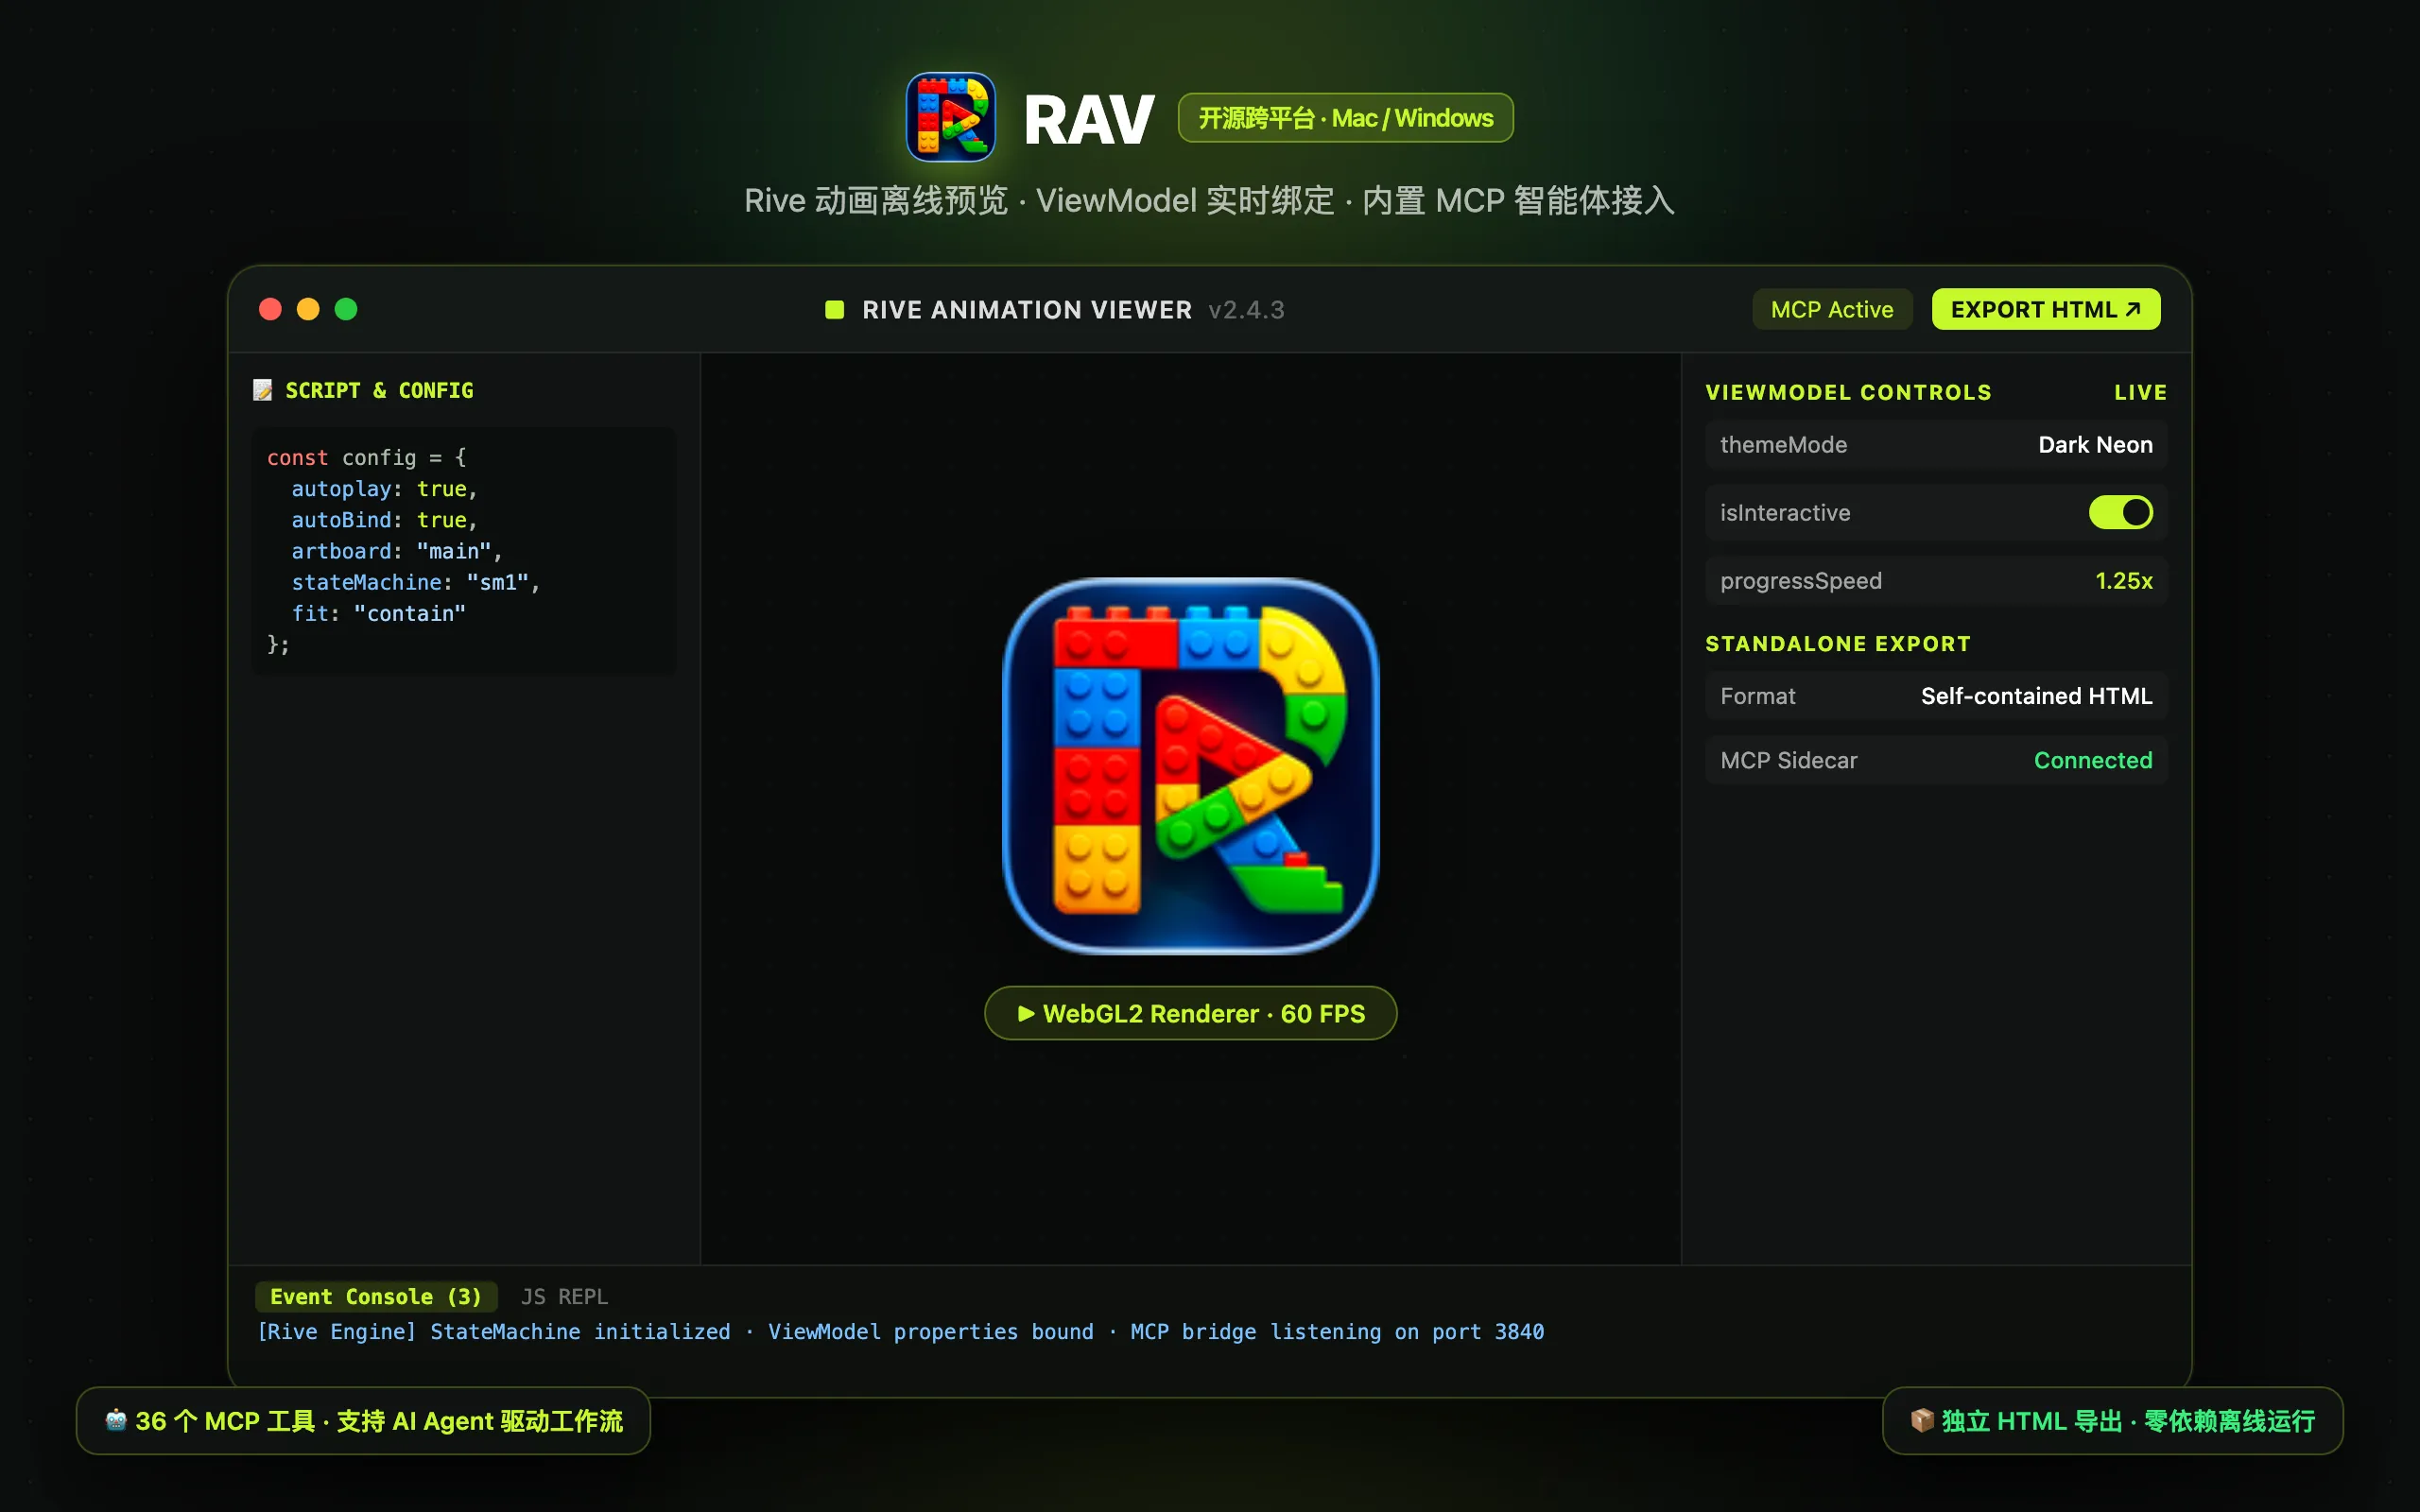
Task: Click the green maximize window dot
Action: [346, 309]
